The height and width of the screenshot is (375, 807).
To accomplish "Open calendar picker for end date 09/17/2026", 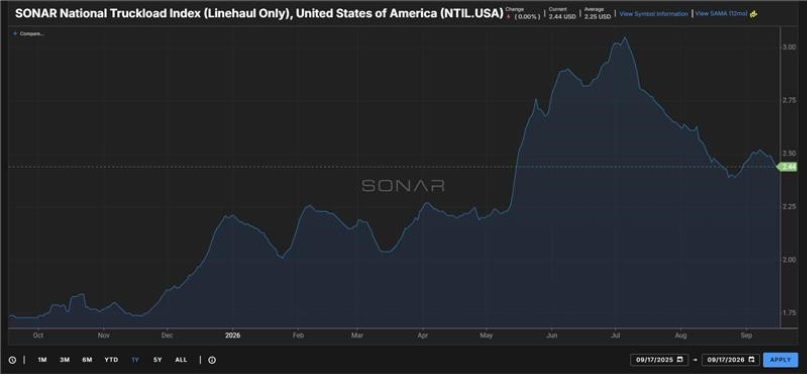I will [x=751, y=360].
